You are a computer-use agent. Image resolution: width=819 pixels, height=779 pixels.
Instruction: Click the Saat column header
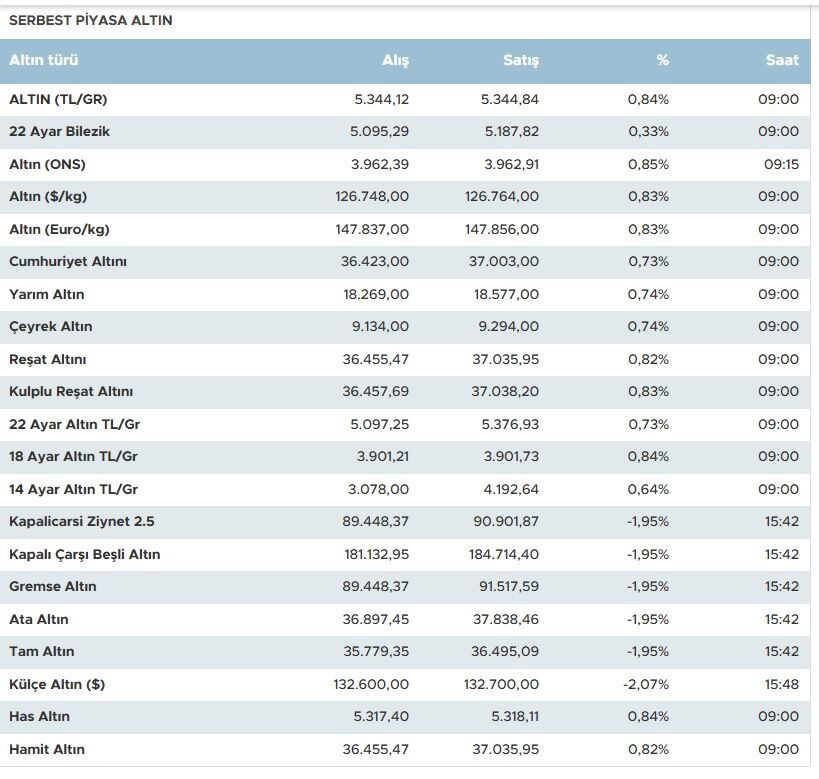[782, 60]
